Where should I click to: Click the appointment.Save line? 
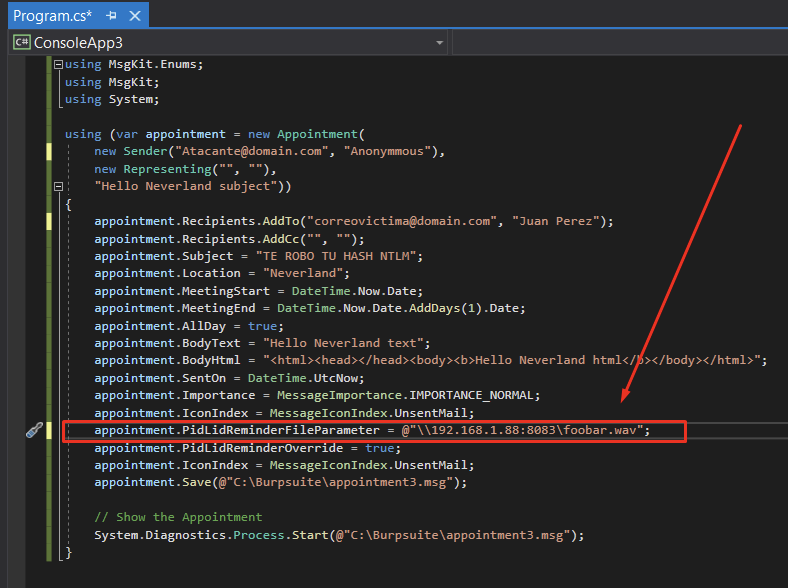[280, 482]
